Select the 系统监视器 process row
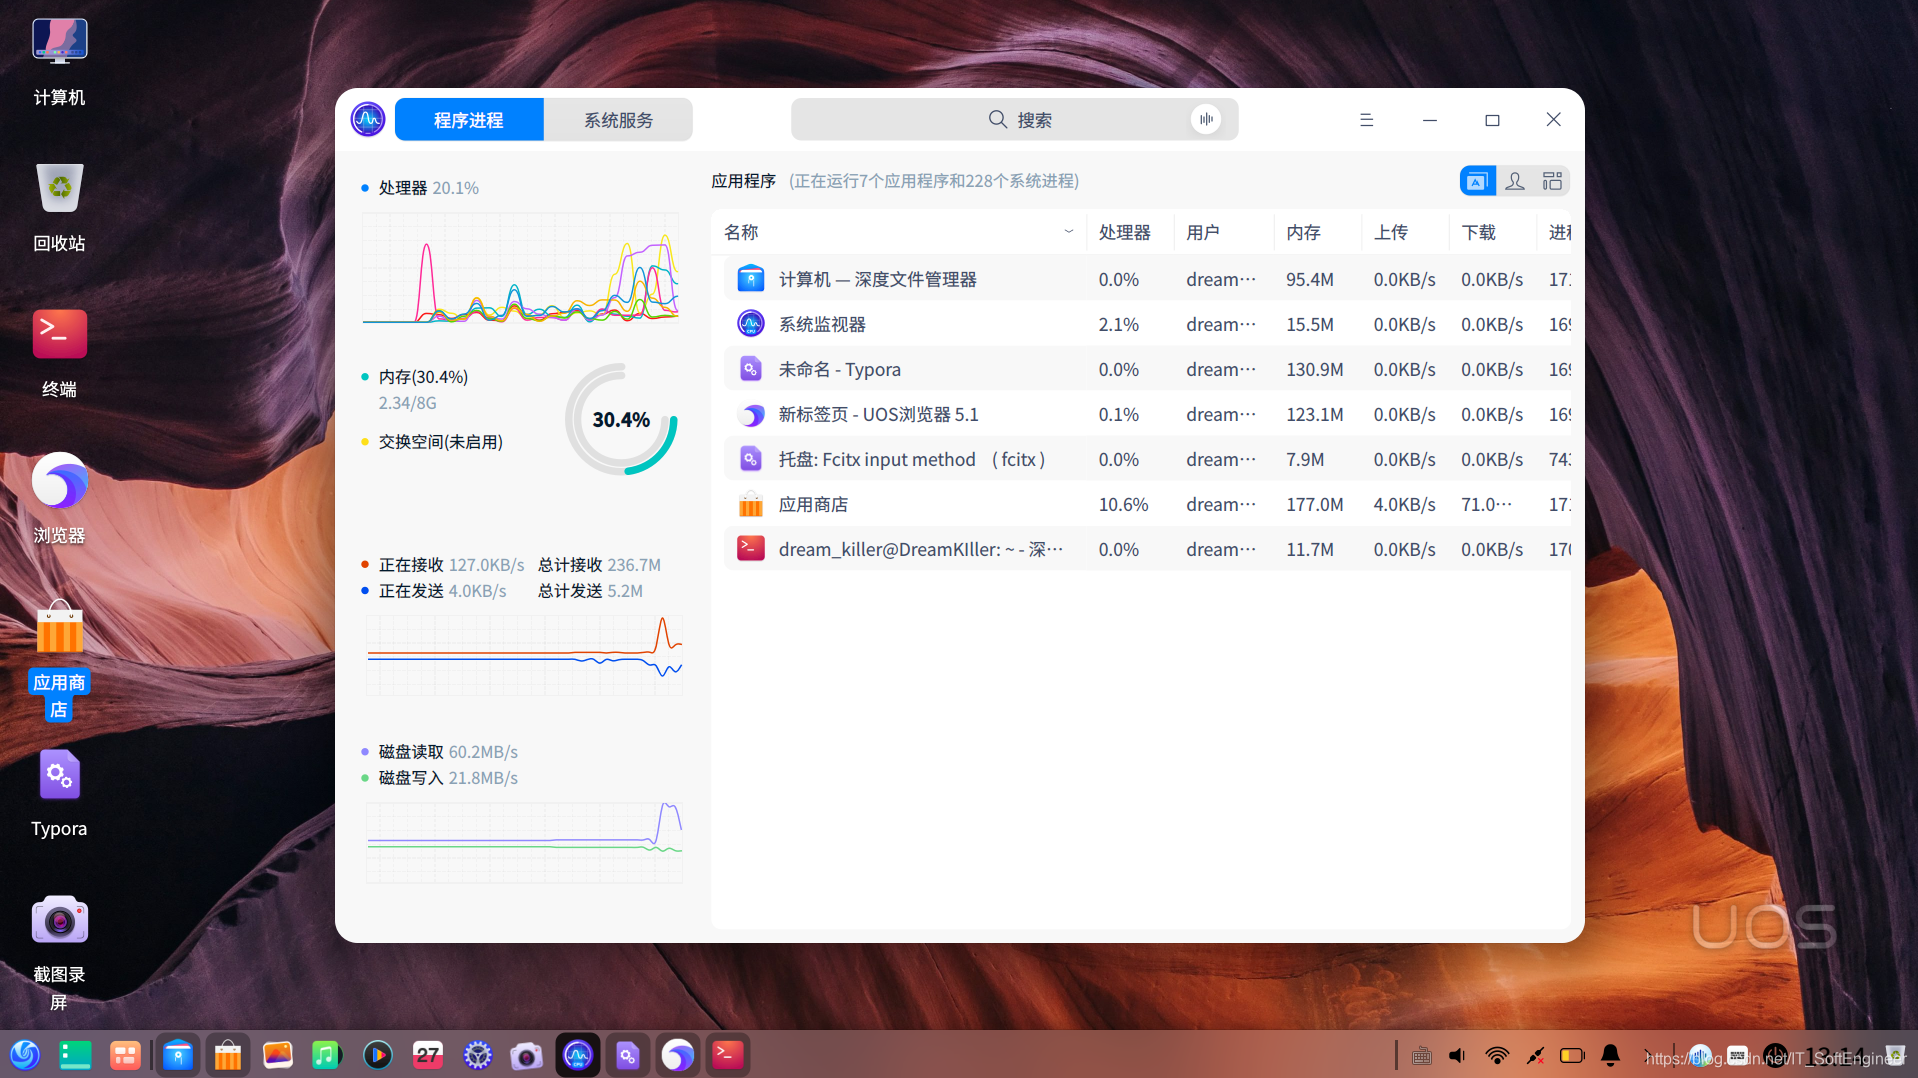 click(x=1147, y=324)
